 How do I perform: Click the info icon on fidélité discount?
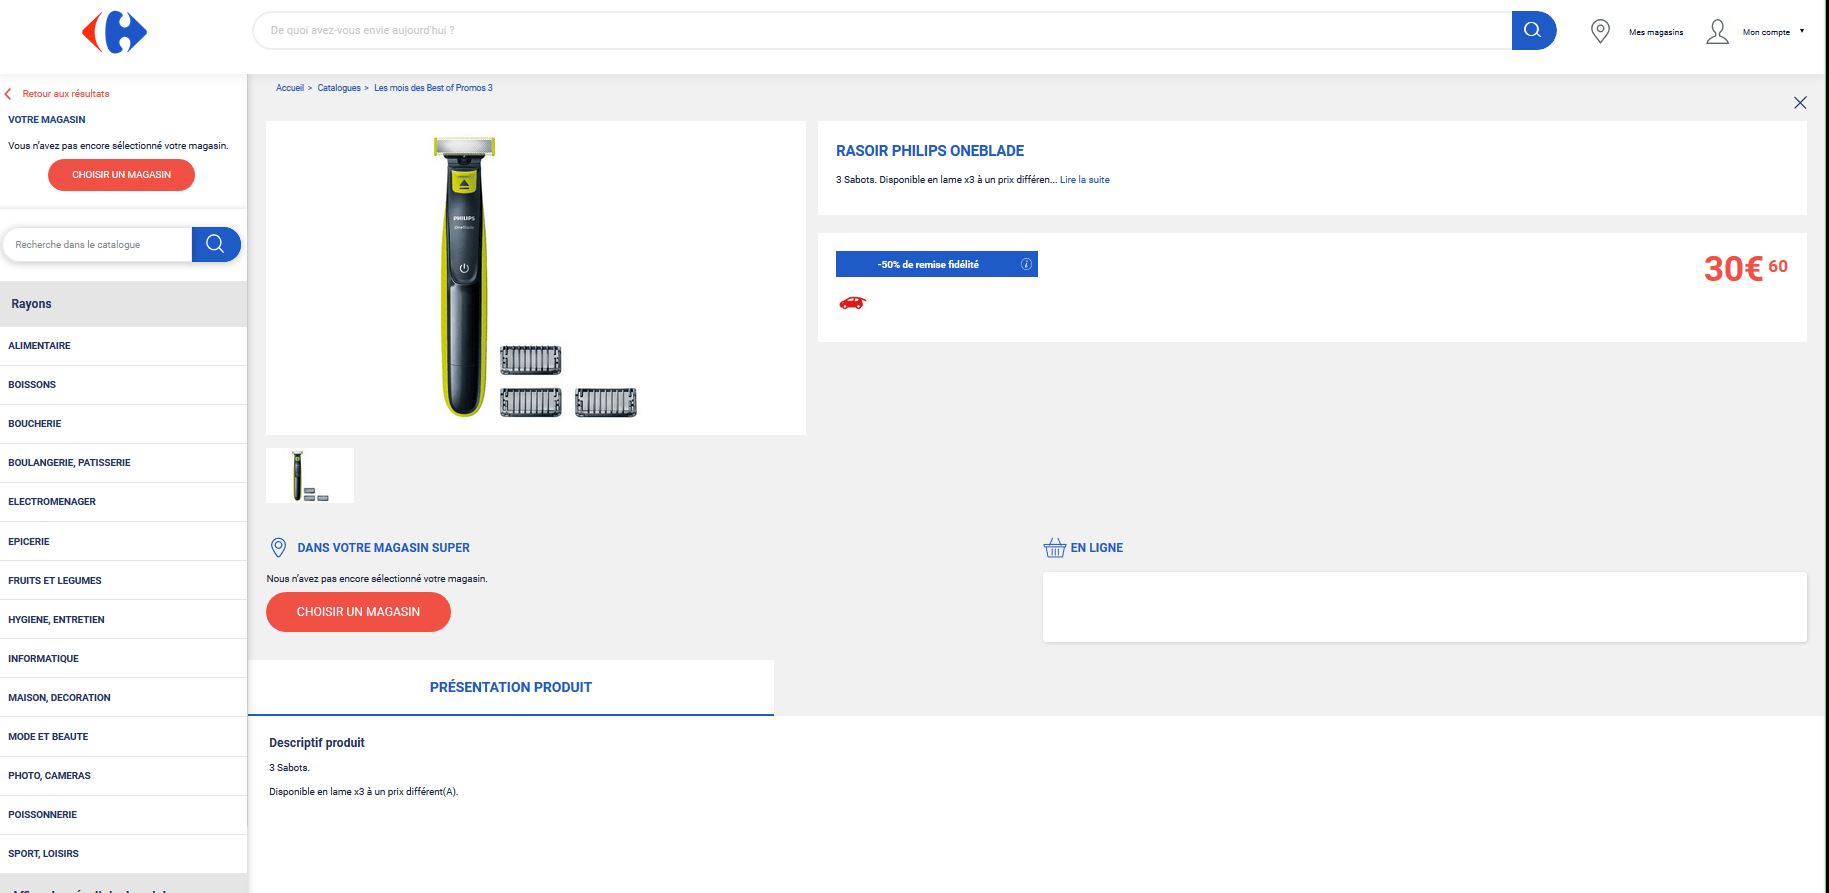pyautogui.click(x=1026, y=264)
